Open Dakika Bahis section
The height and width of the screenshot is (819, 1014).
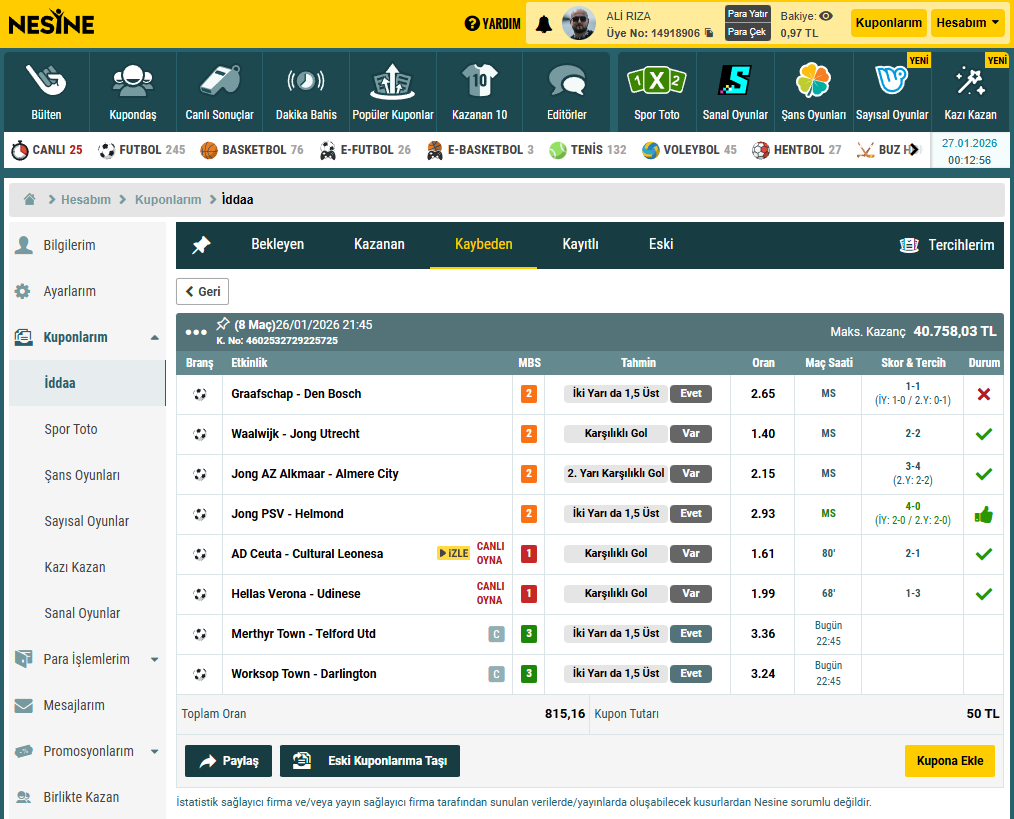(306, 93)
